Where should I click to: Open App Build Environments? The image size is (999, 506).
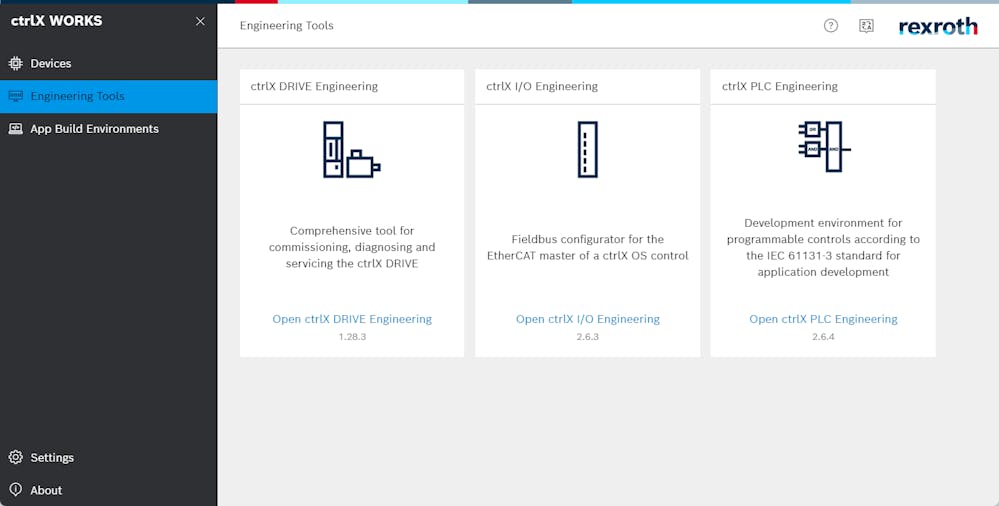click(x=108, y=129)
